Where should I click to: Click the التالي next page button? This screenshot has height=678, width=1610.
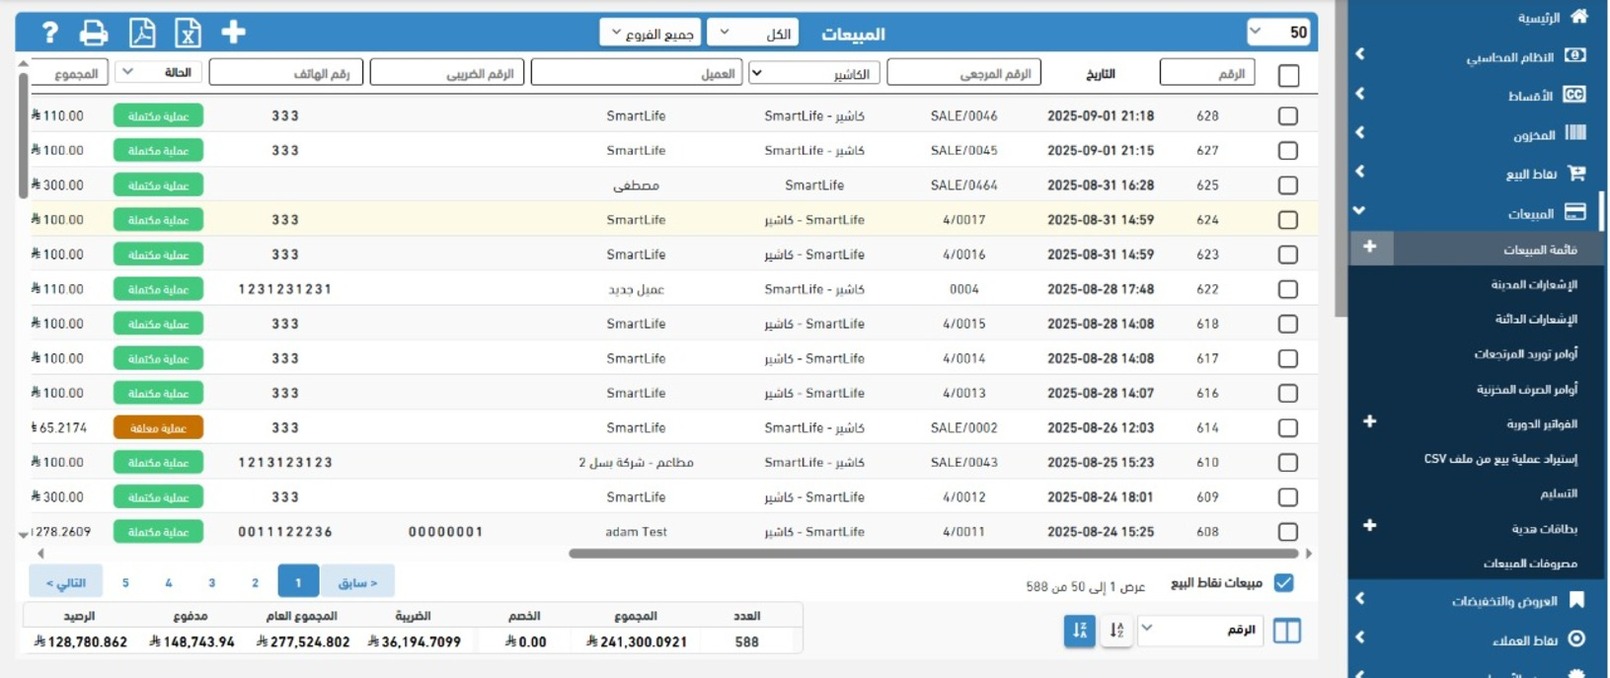click(65, 582)
